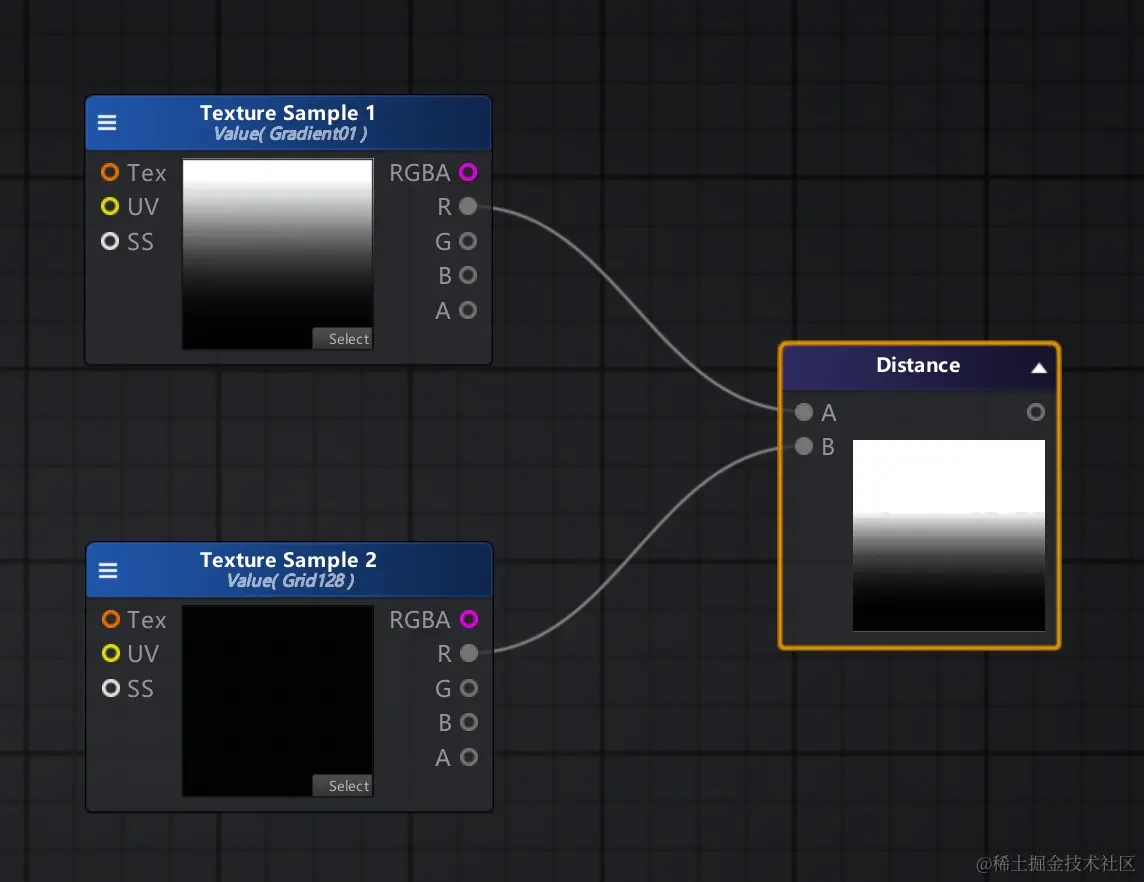
Task: Click the Grid128 texture preview thumbnail
Action: coord(277,701)
